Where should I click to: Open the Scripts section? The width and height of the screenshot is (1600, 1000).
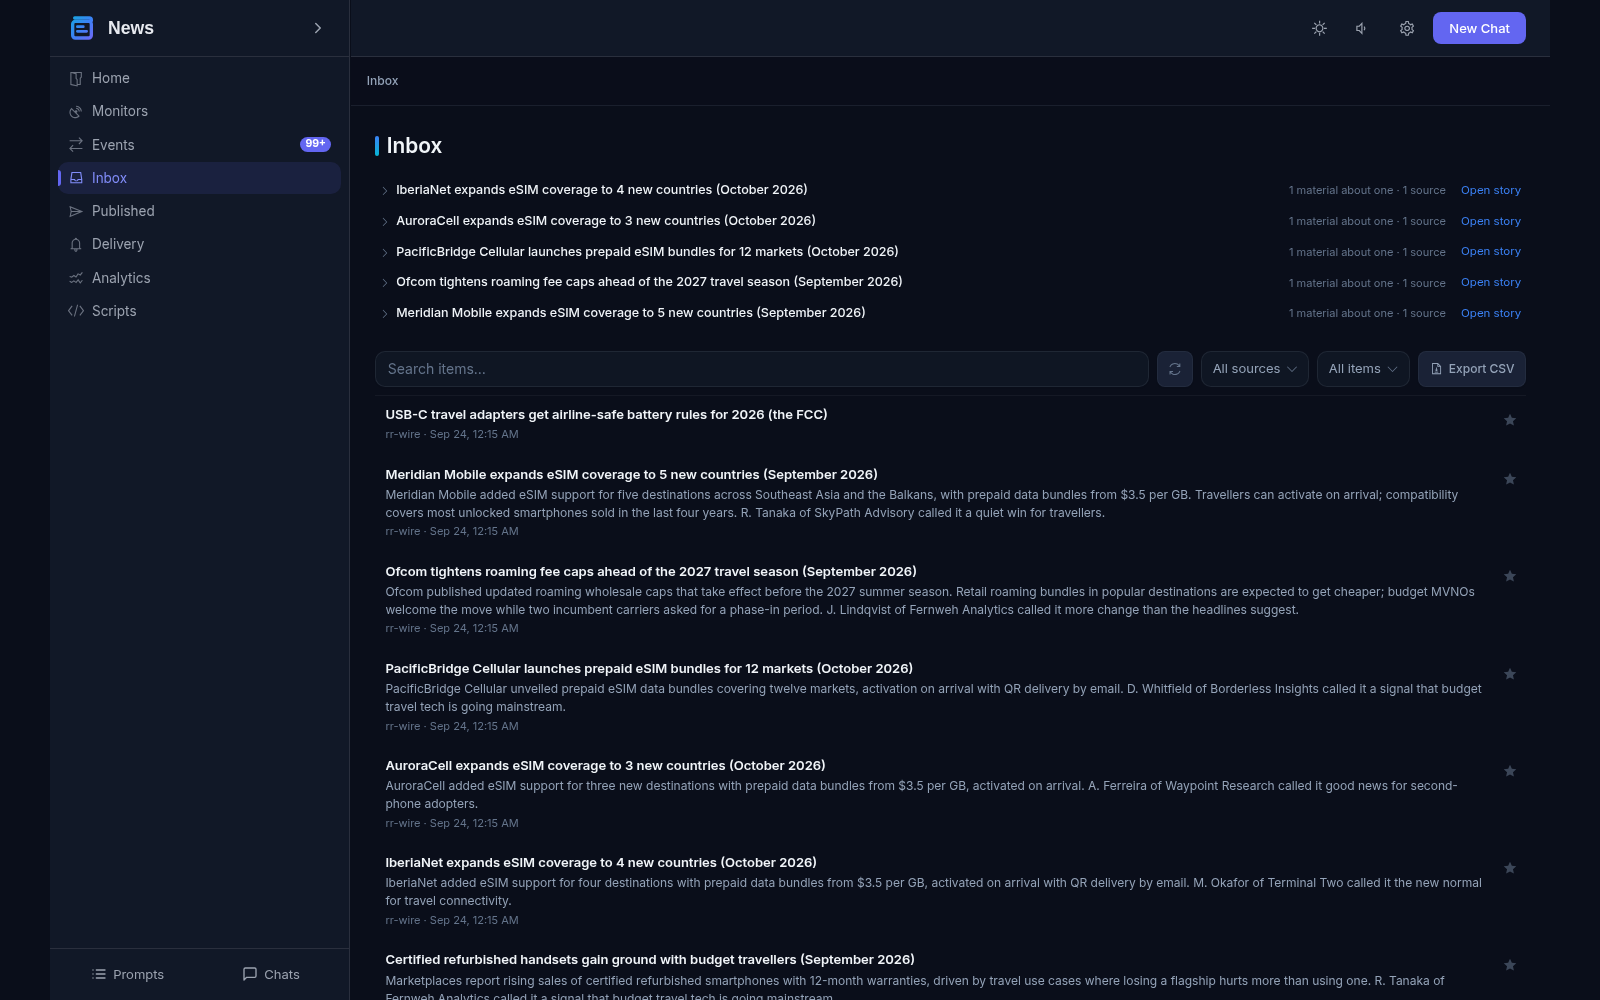coord(199,311)
